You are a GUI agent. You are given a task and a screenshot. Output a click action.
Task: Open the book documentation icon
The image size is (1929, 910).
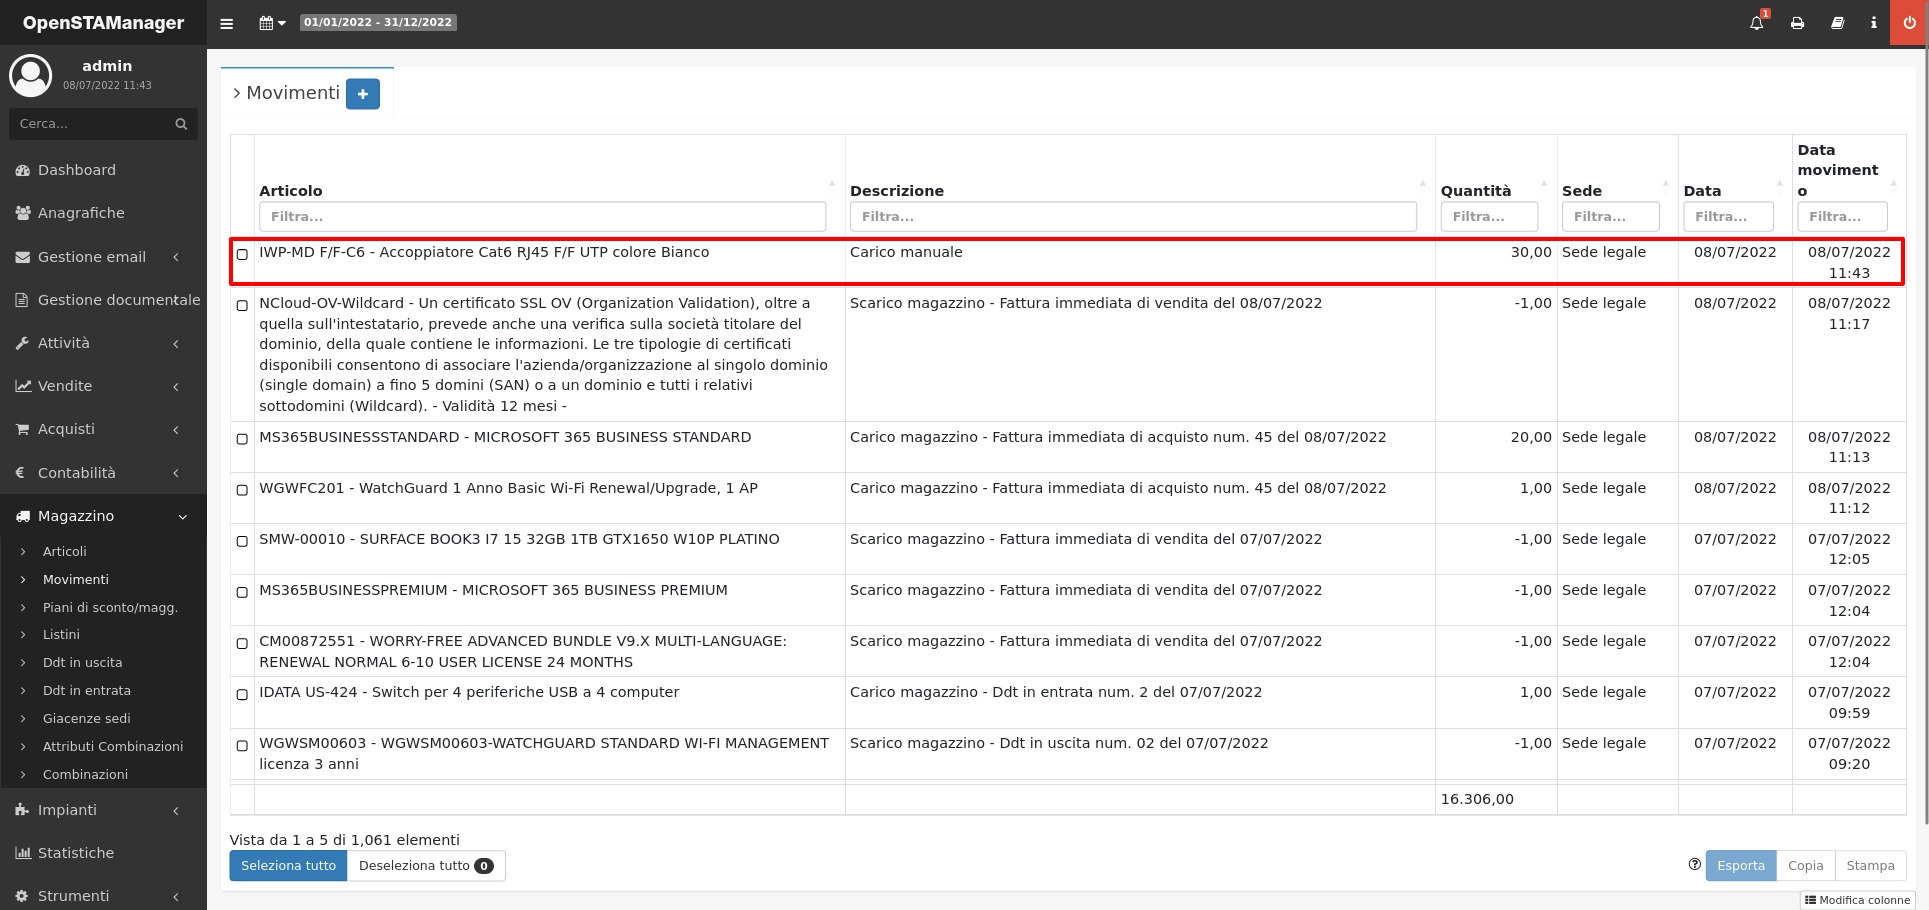(x=1837, y=23)
